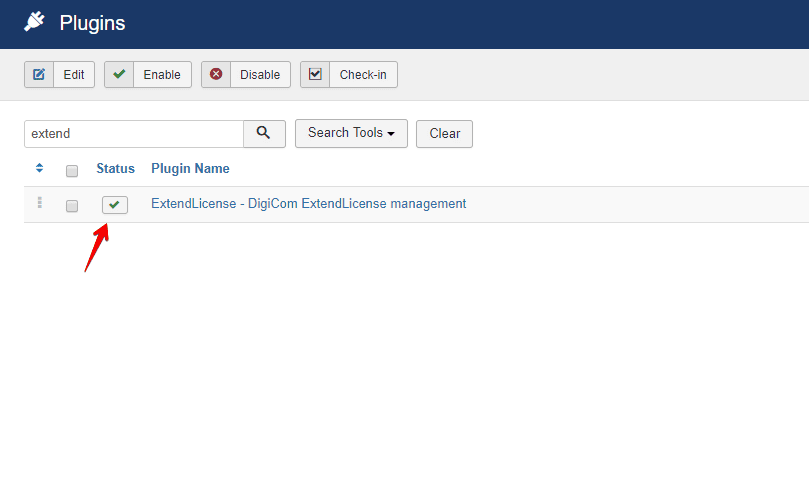Click the plug icon in the Plugins header
809x497 pixels.
point(35,22)
